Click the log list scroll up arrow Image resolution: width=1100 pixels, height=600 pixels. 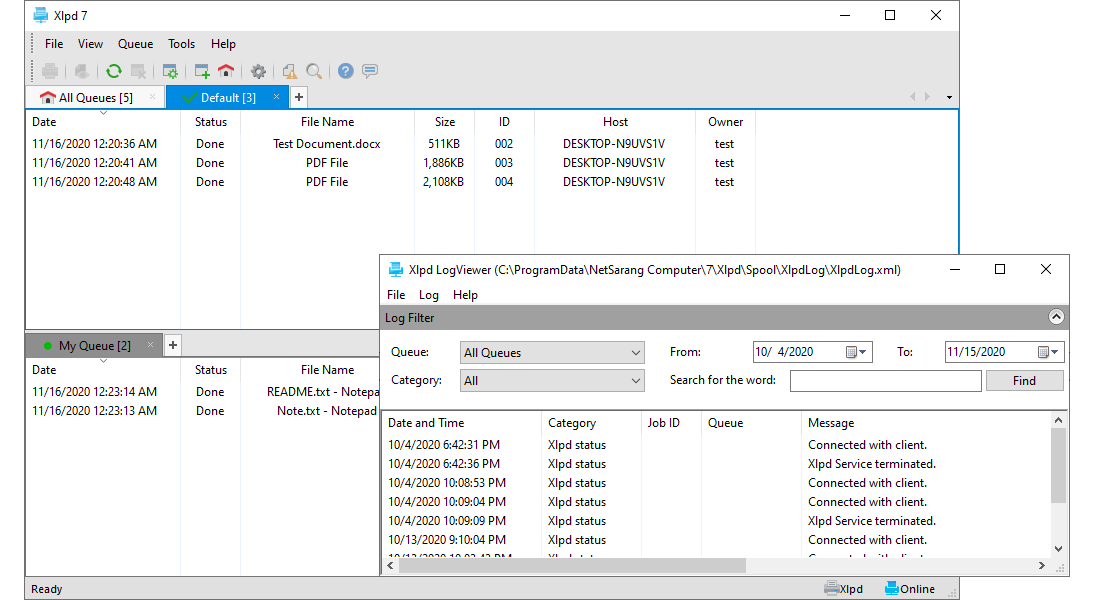tap(1058, 420)
